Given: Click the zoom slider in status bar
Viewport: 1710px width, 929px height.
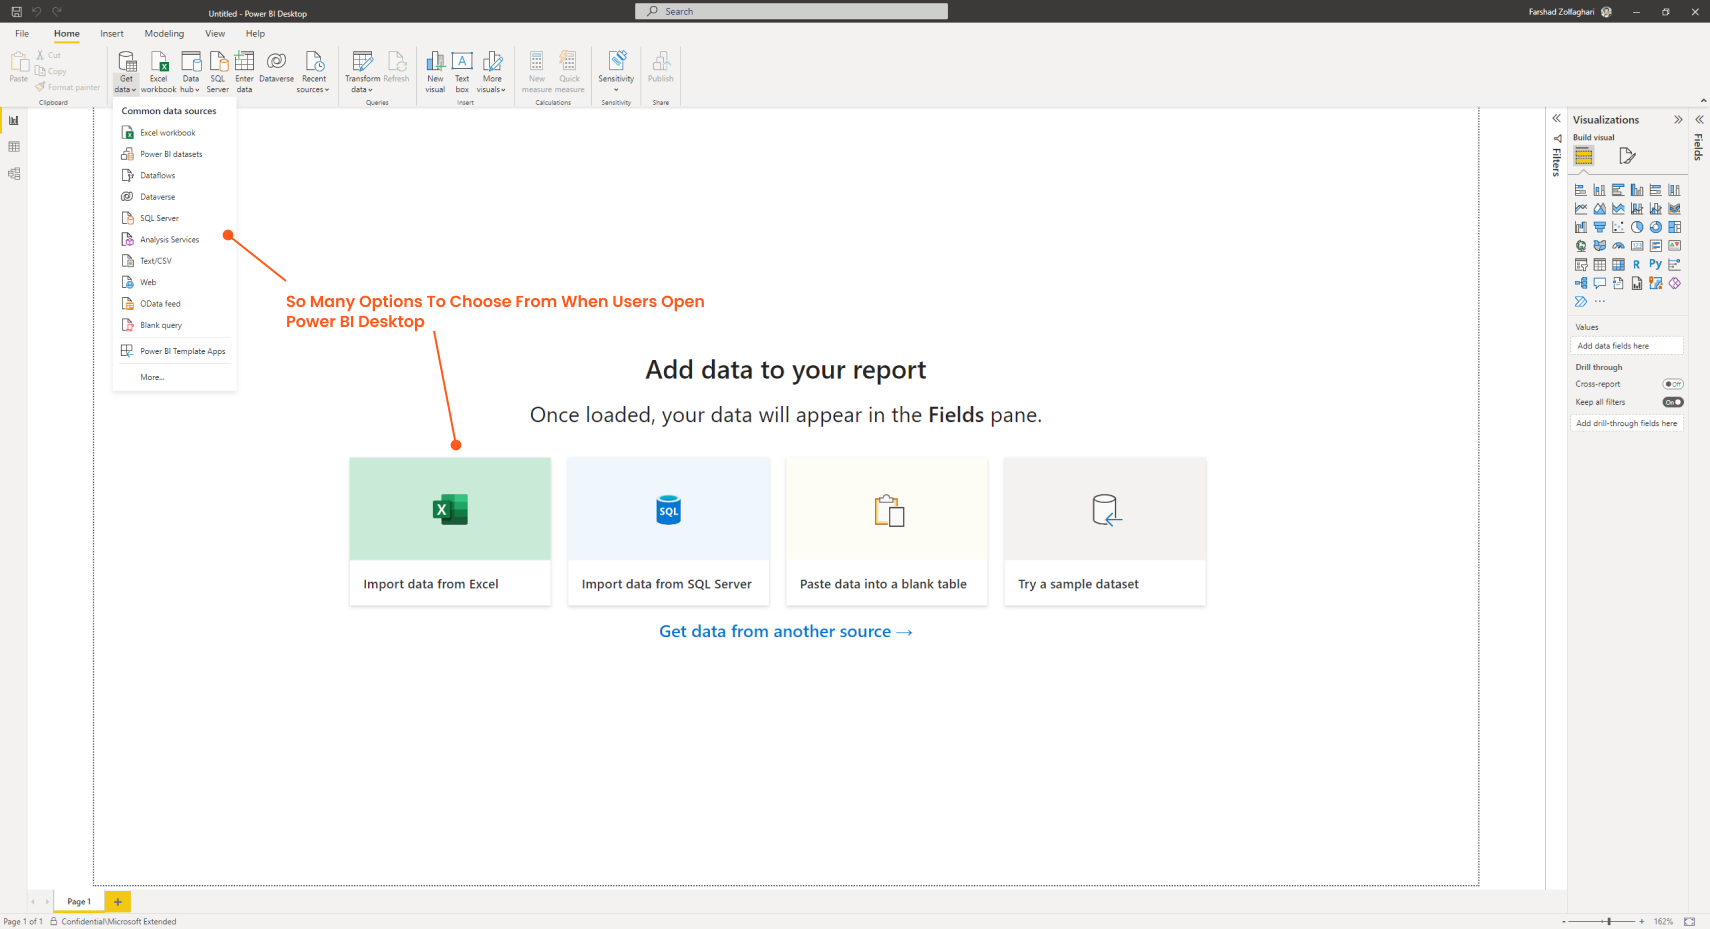Looking at the screenshot, I should (1608, 921).
